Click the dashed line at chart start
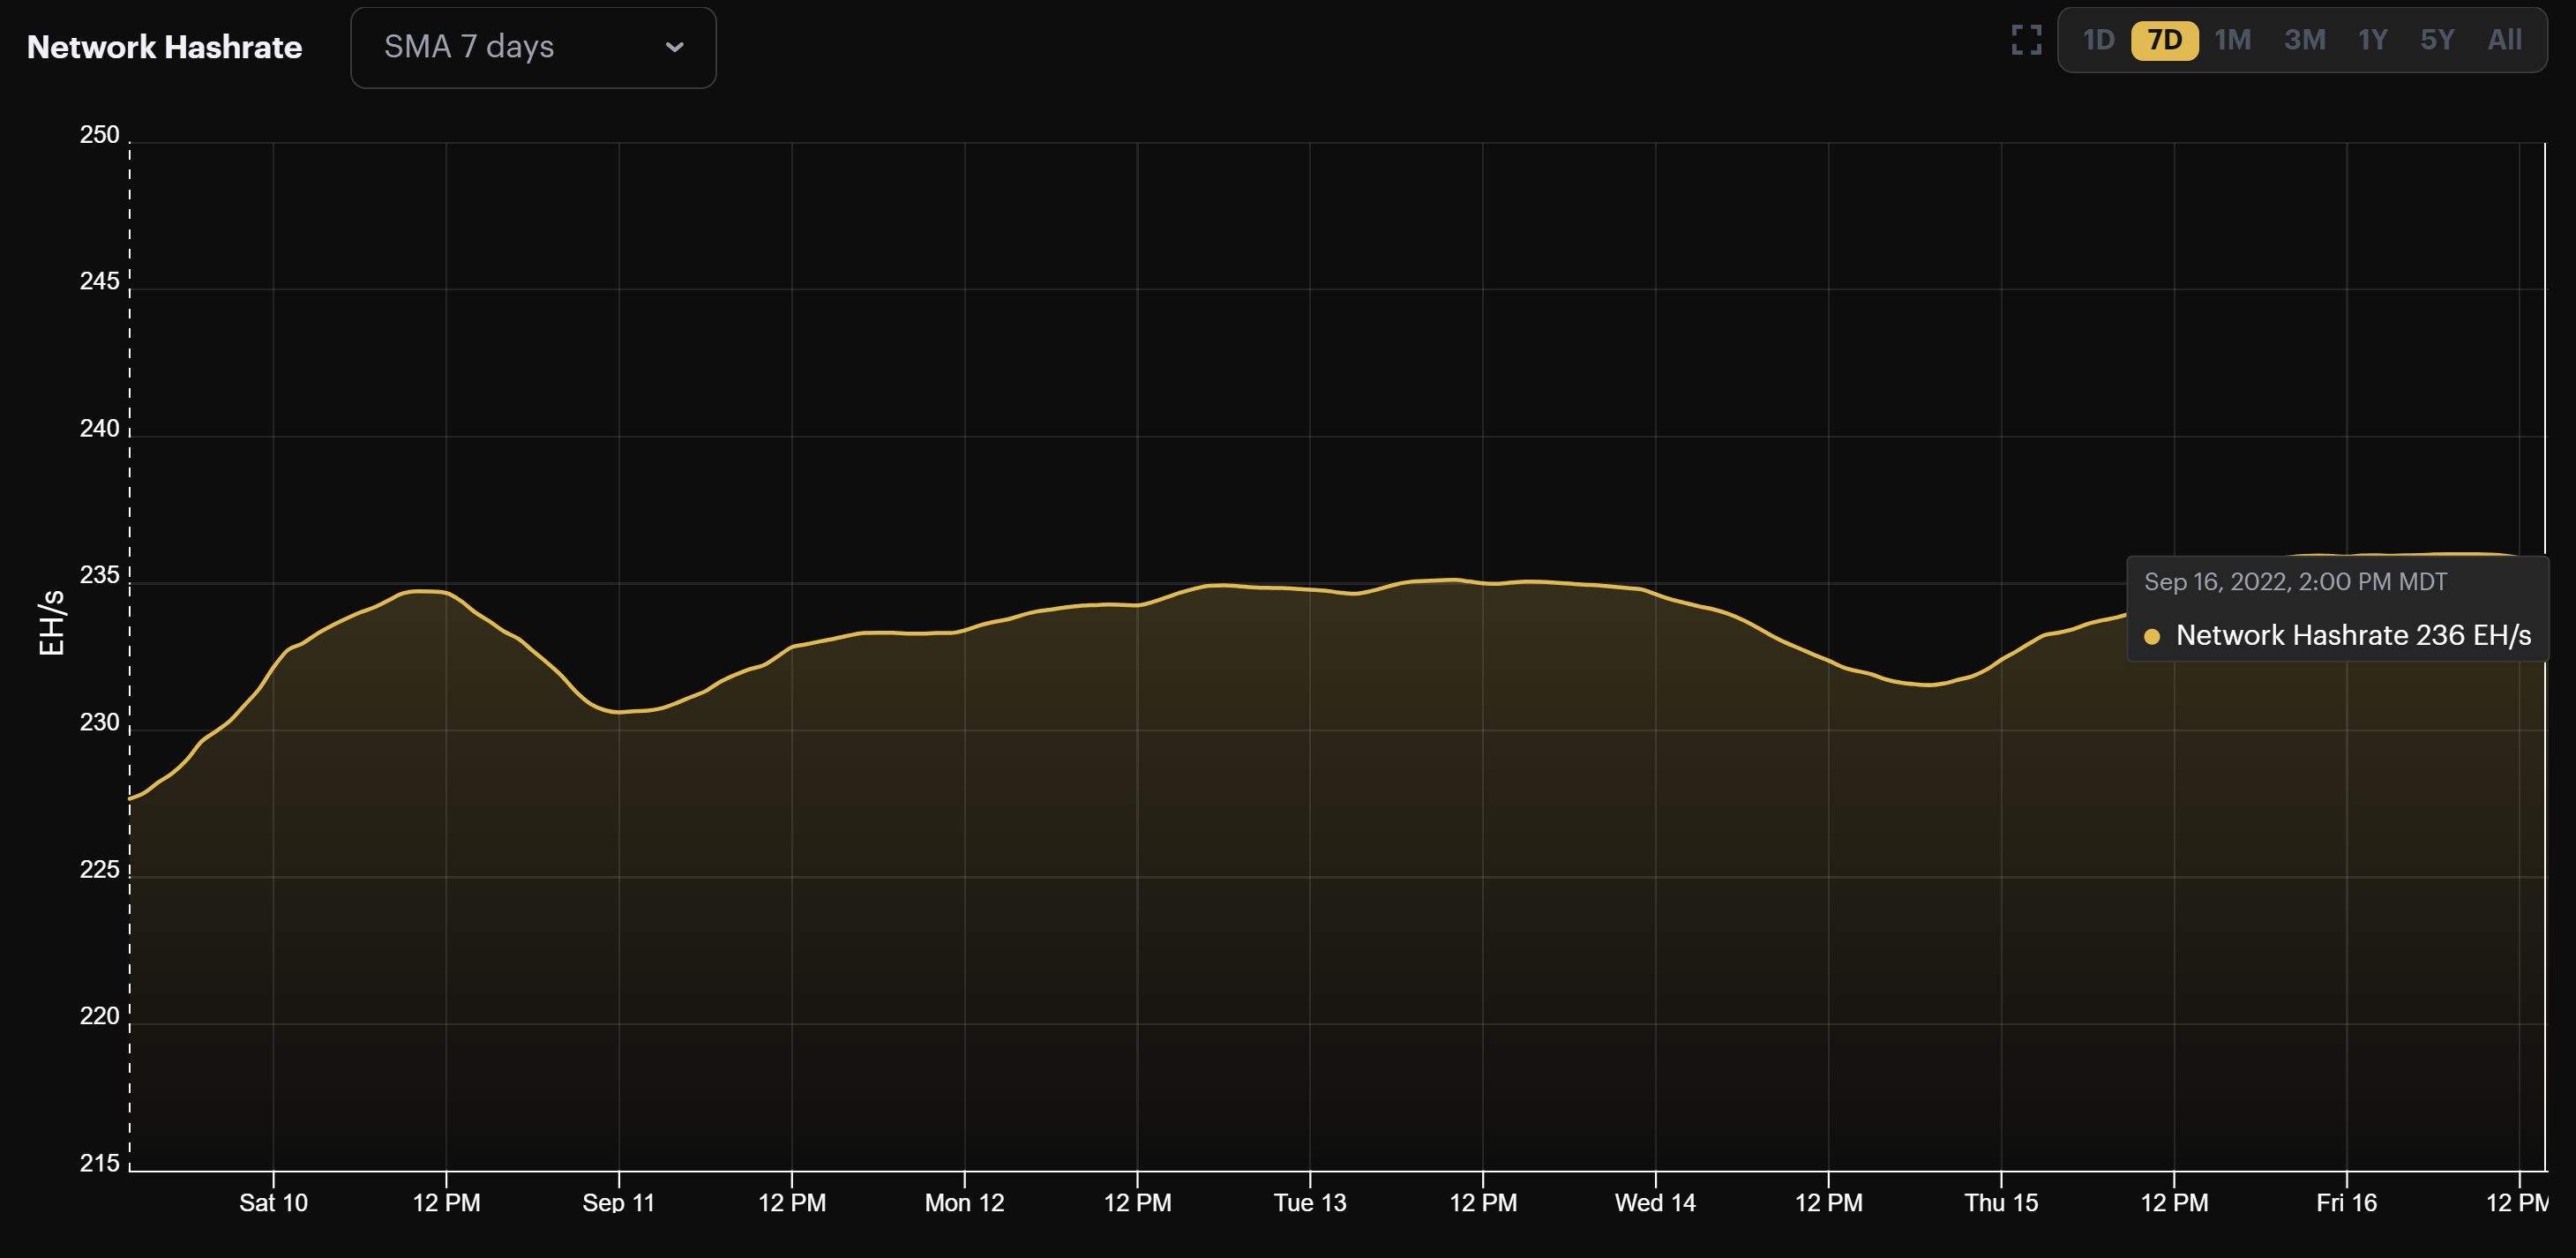Image resolution: width=2576 pixels, height=1258 pixels. tap(127, 650)
